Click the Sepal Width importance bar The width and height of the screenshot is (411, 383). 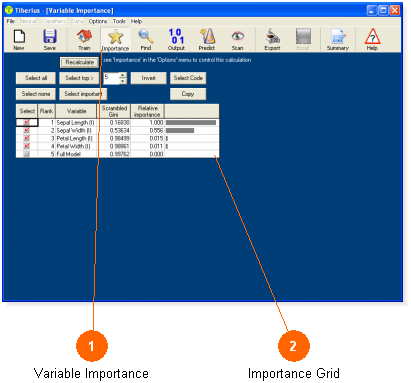[x=180, y=130]
